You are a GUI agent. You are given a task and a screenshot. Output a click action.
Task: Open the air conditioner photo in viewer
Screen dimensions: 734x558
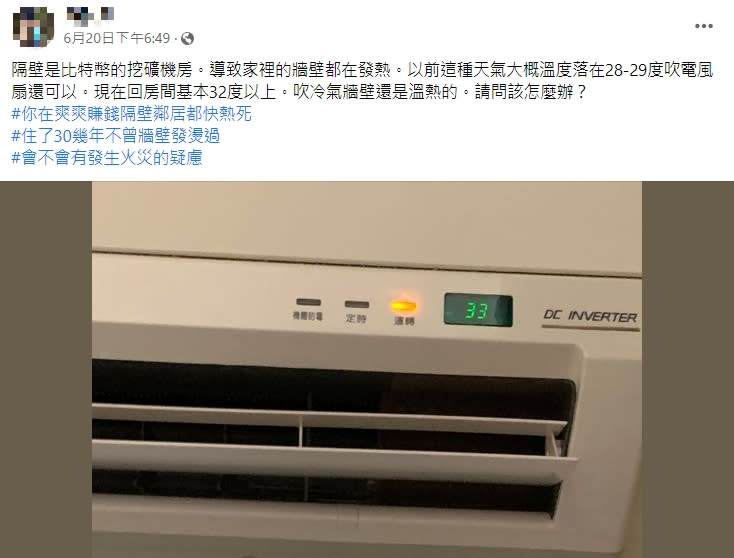coord(367,369)
